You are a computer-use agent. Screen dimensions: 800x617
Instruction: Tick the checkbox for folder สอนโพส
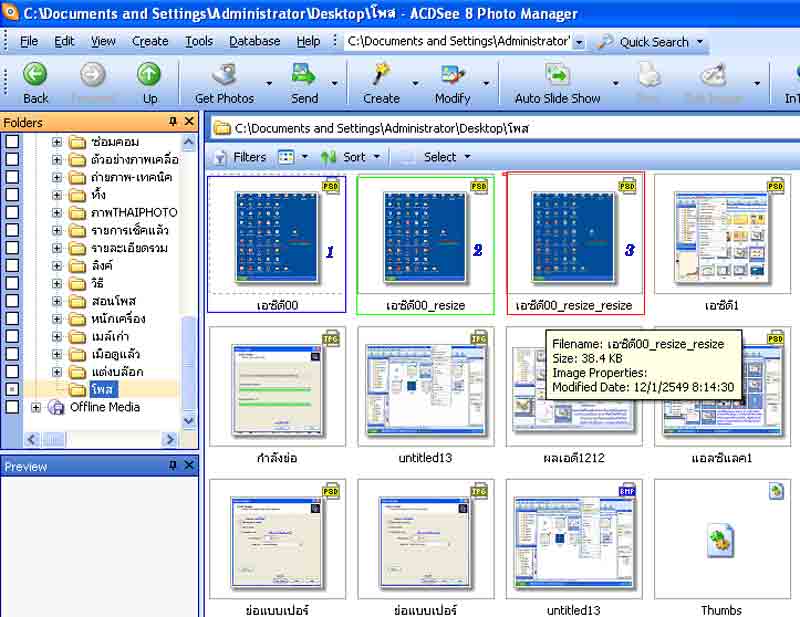click(x=12, y=301)
